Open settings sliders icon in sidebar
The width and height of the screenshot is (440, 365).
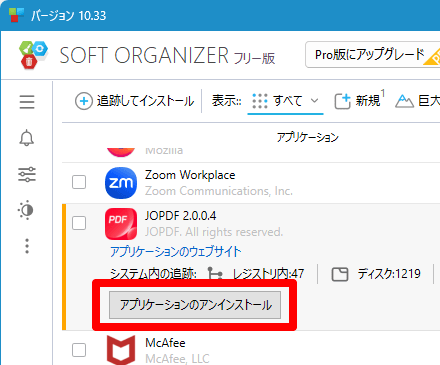pos(27,174)
